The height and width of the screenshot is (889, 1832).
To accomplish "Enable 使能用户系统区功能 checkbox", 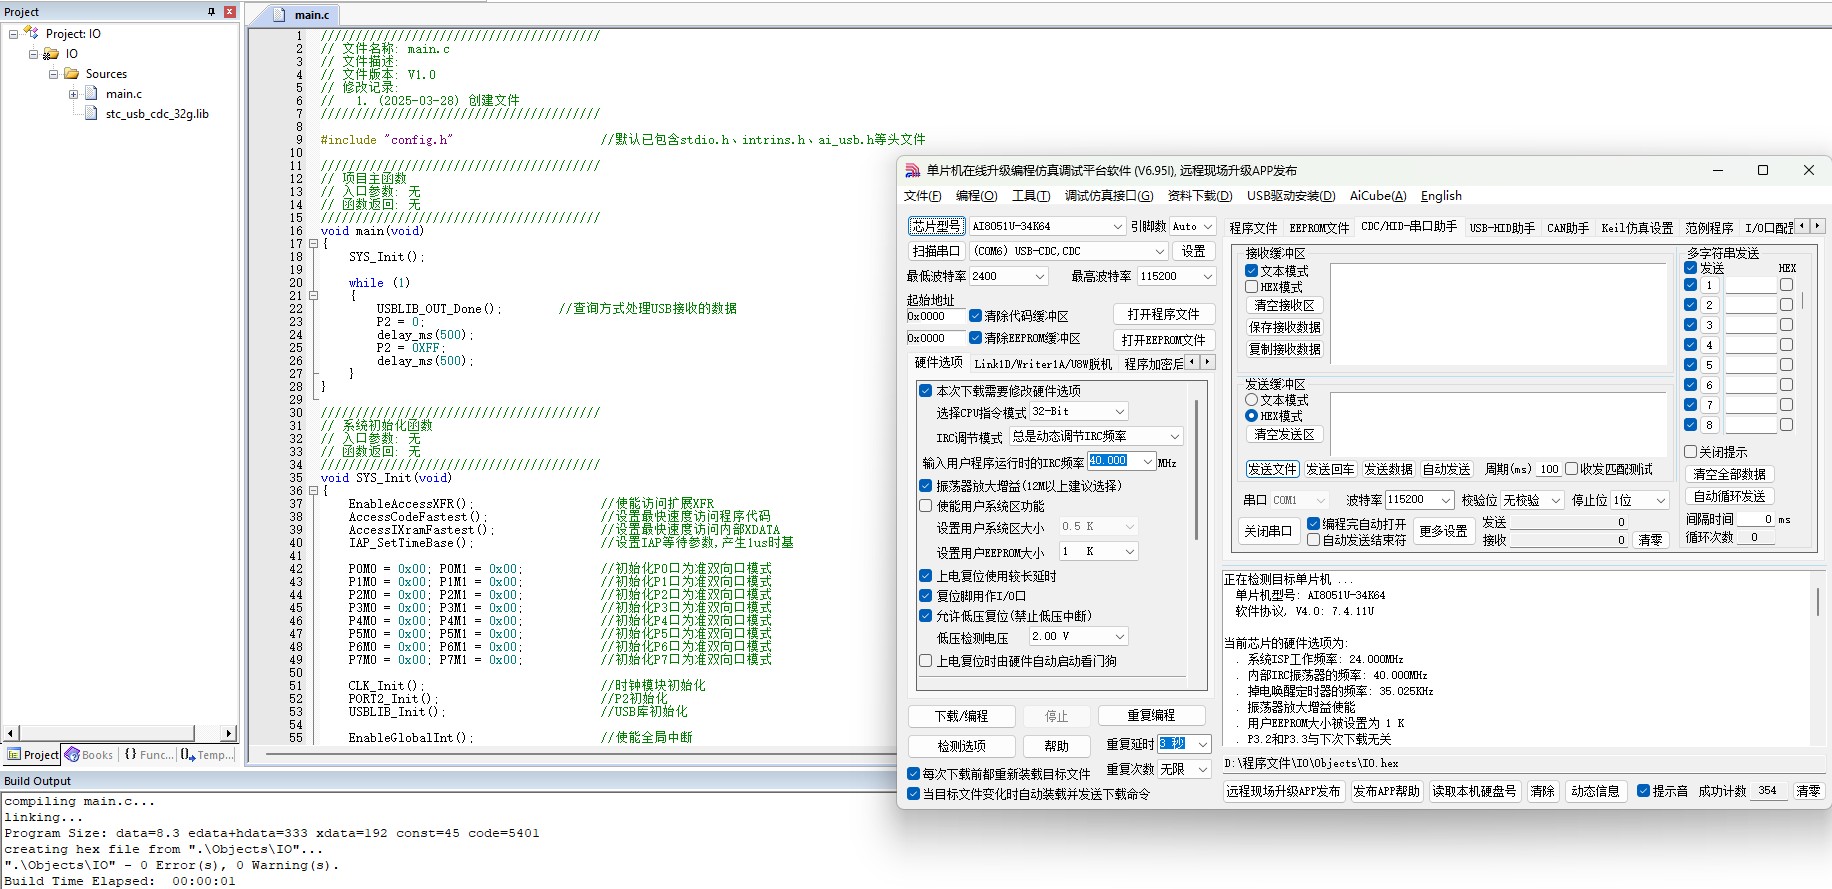I will click(x=926, y=506).
